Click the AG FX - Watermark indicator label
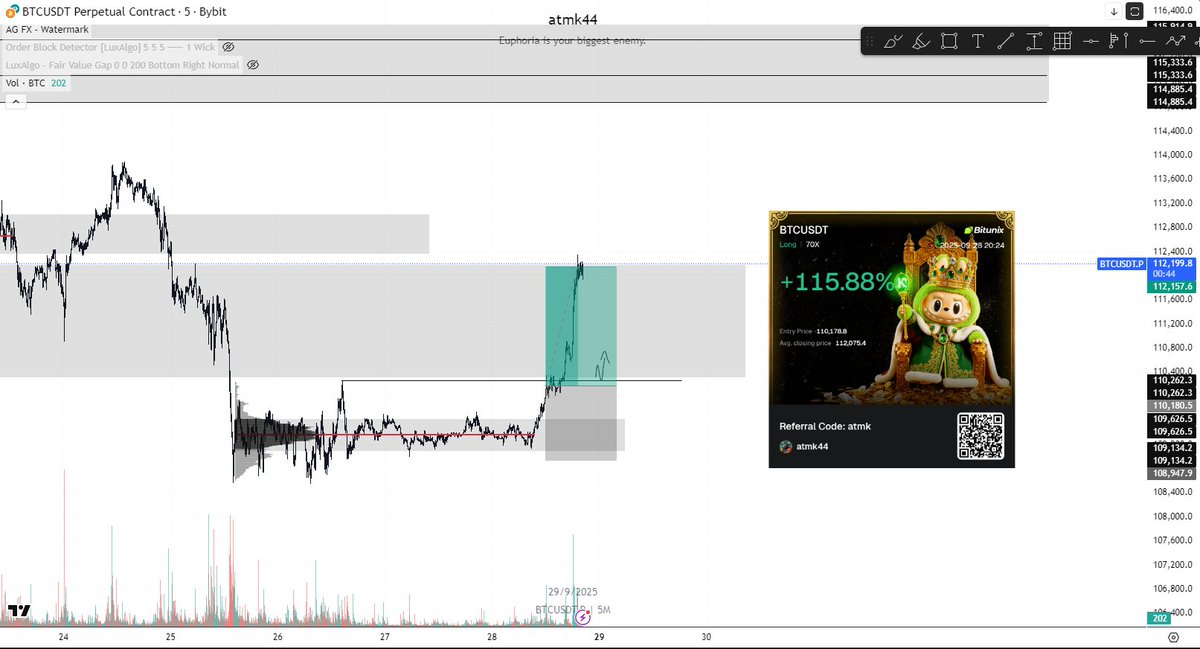The image size is (1200, 649). point(47,30)
